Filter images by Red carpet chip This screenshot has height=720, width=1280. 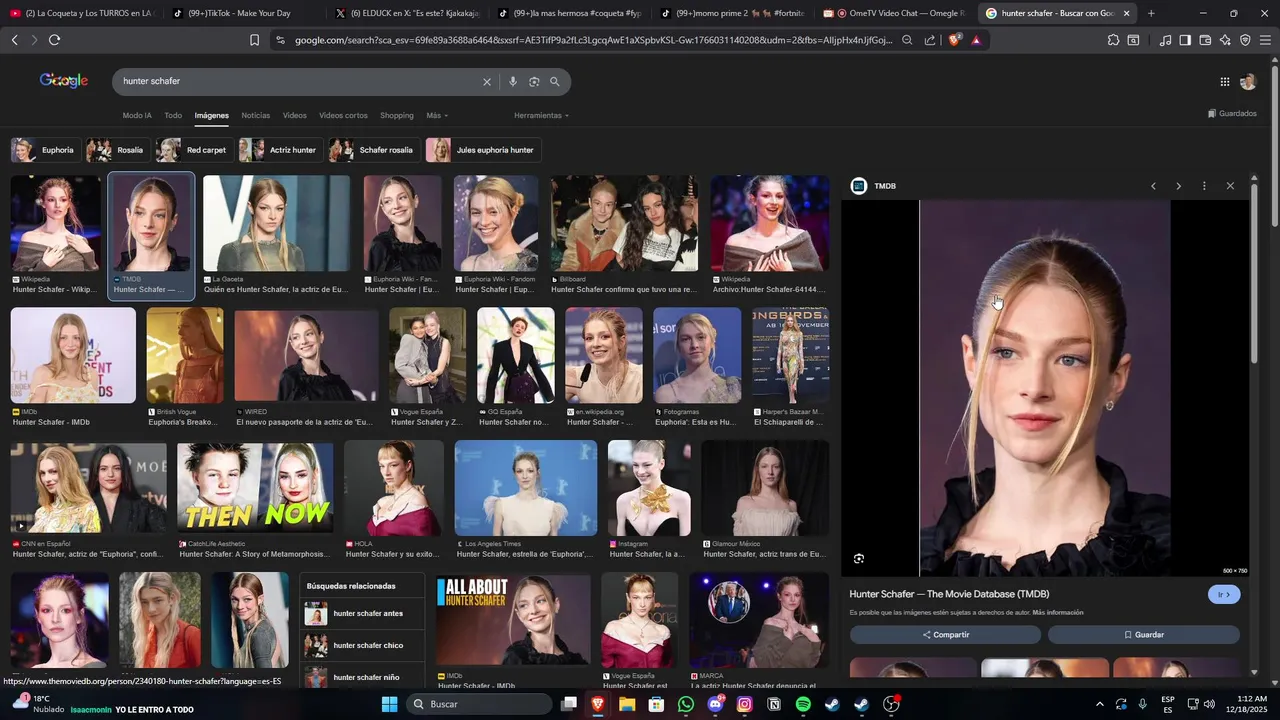pos(194,150)
